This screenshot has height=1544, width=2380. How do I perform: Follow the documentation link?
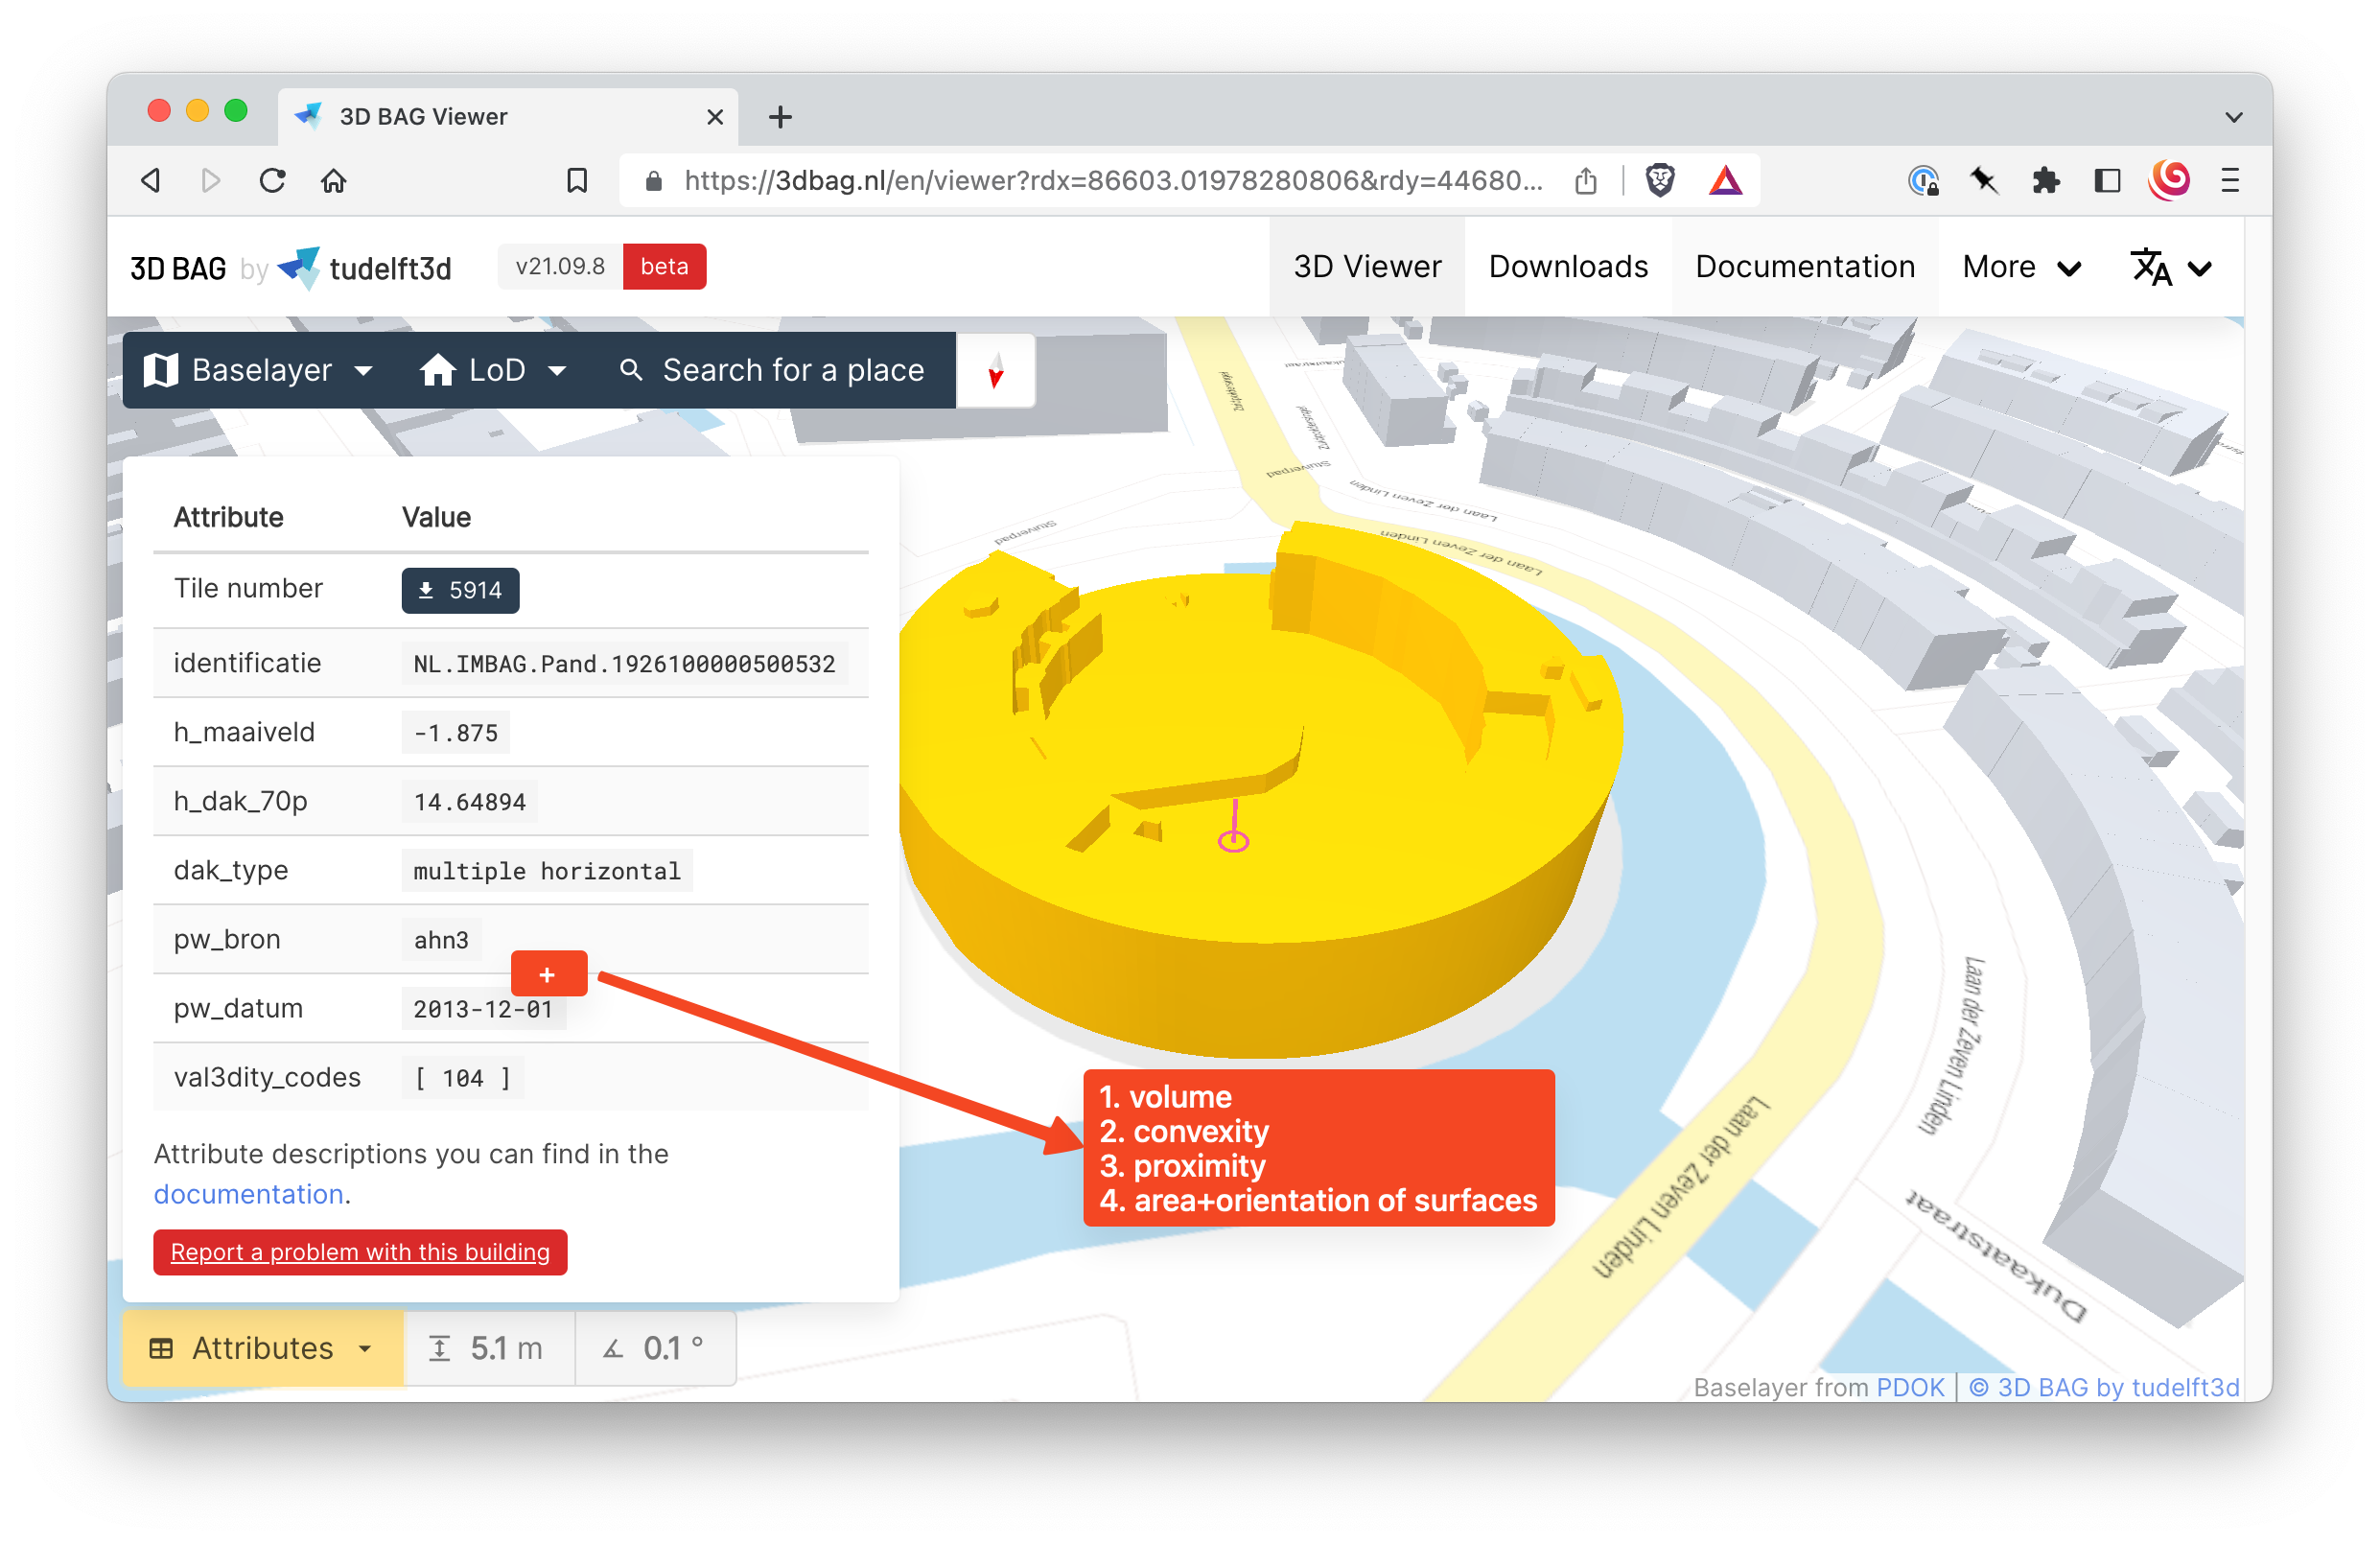[249, 1195]
